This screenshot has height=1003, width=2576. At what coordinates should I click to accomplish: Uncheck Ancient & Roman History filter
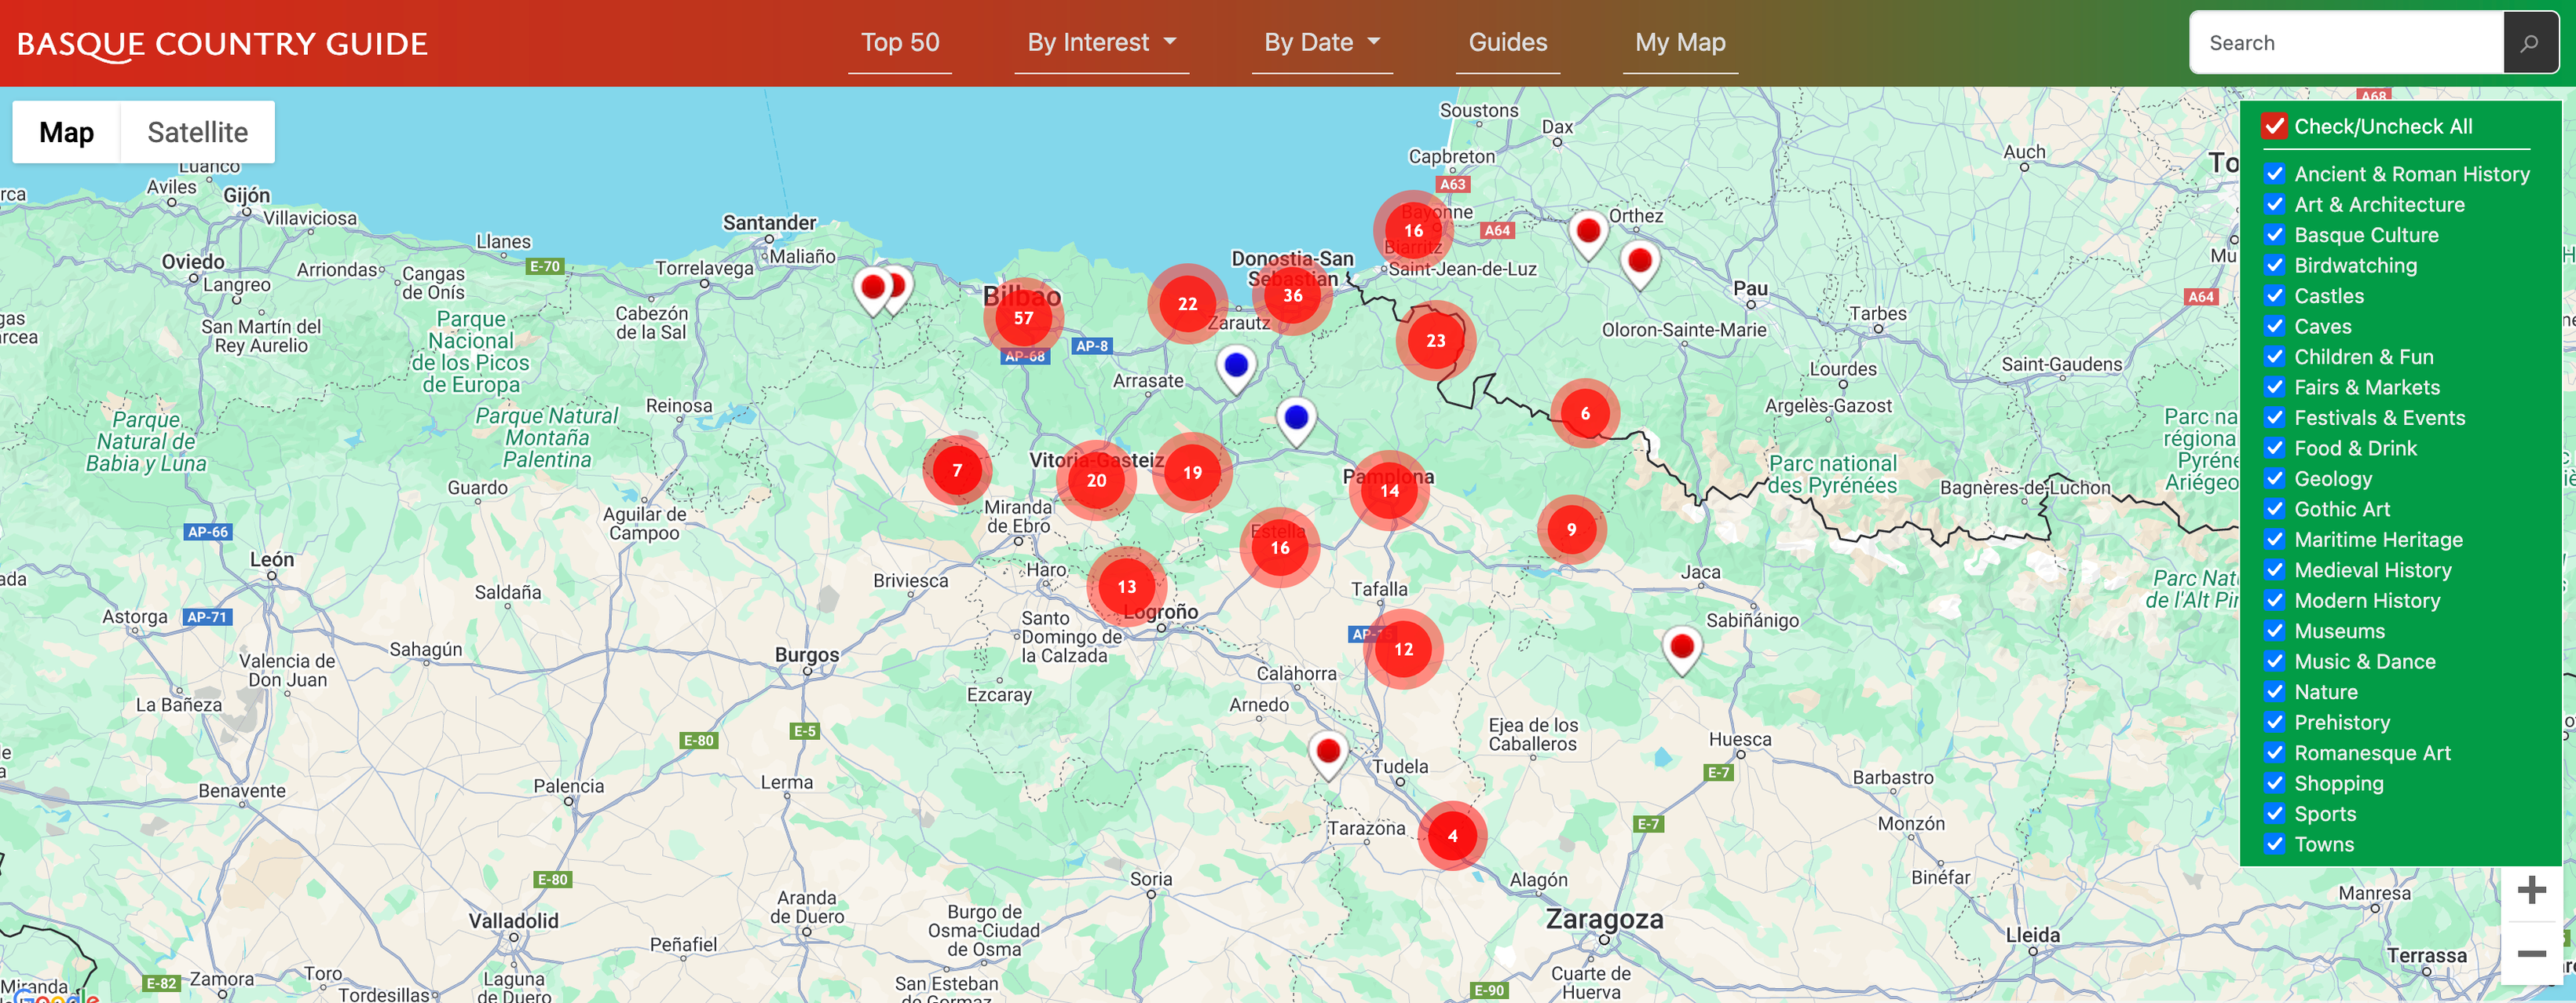2274,173
